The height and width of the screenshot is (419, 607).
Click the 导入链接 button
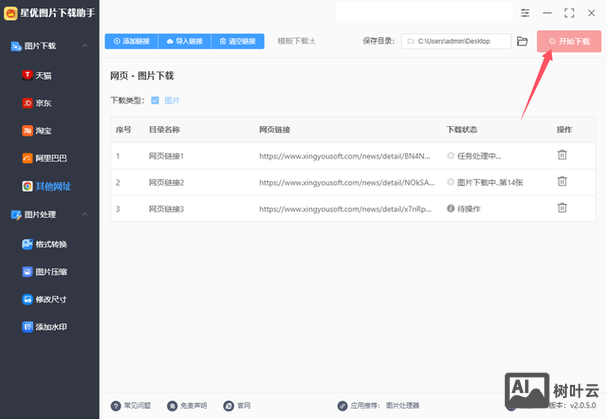point(185,41)
